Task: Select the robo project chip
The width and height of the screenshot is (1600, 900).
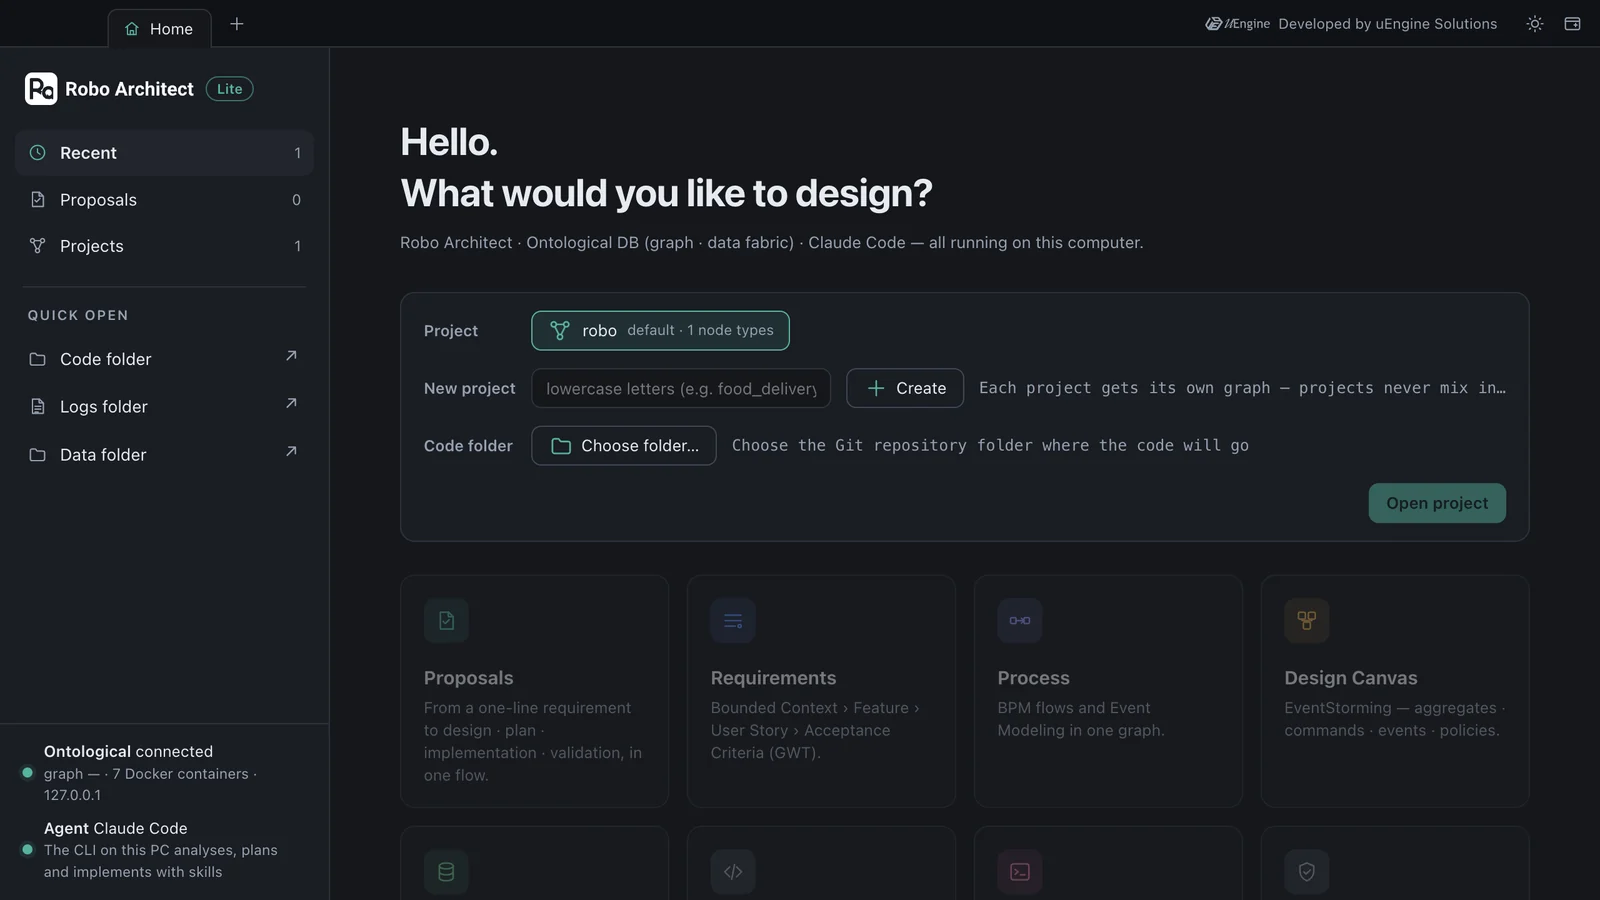Action: tap(660, 331)
